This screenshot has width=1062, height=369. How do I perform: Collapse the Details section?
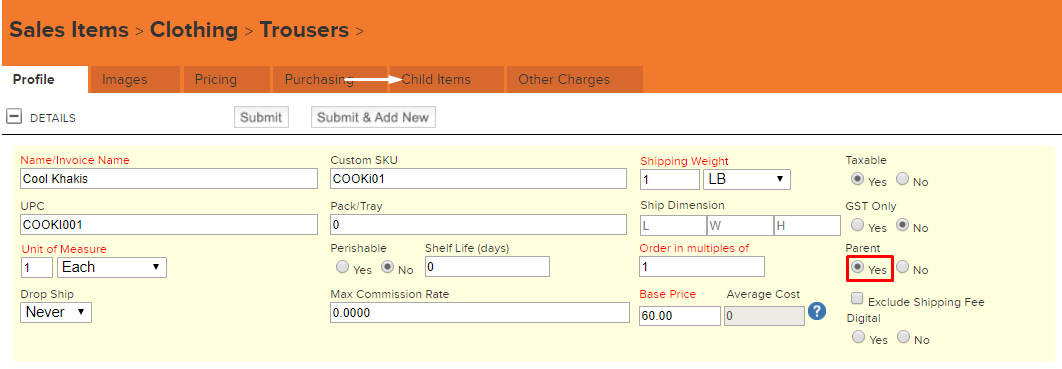14,116
